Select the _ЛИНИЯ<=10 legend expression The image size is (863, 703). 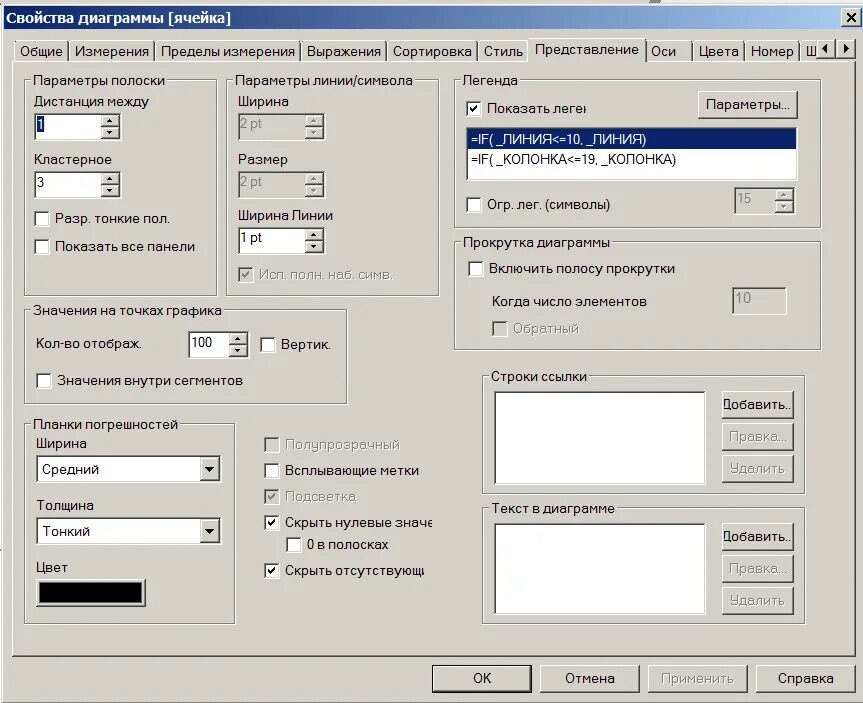pyautogui.click(x=631, y=139)
